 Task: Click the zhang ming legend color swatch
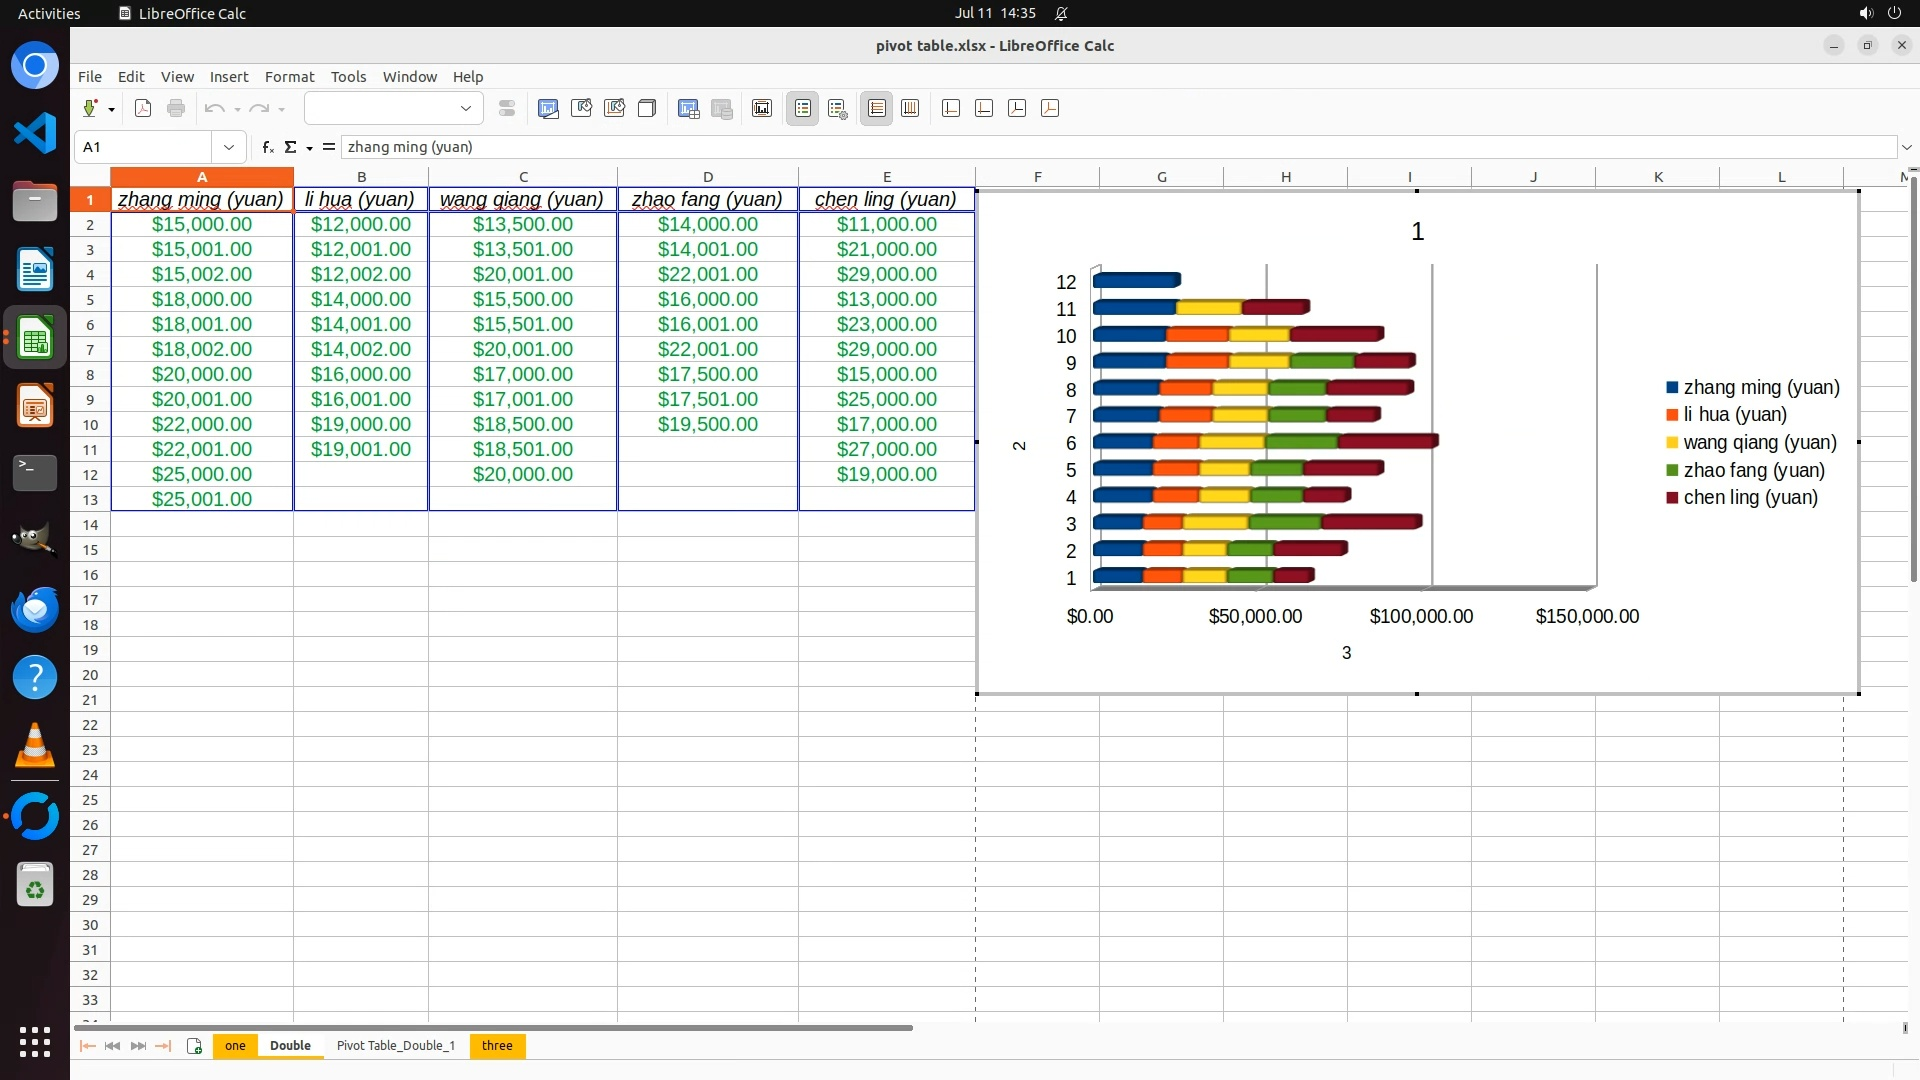(x=1672, y=388)
